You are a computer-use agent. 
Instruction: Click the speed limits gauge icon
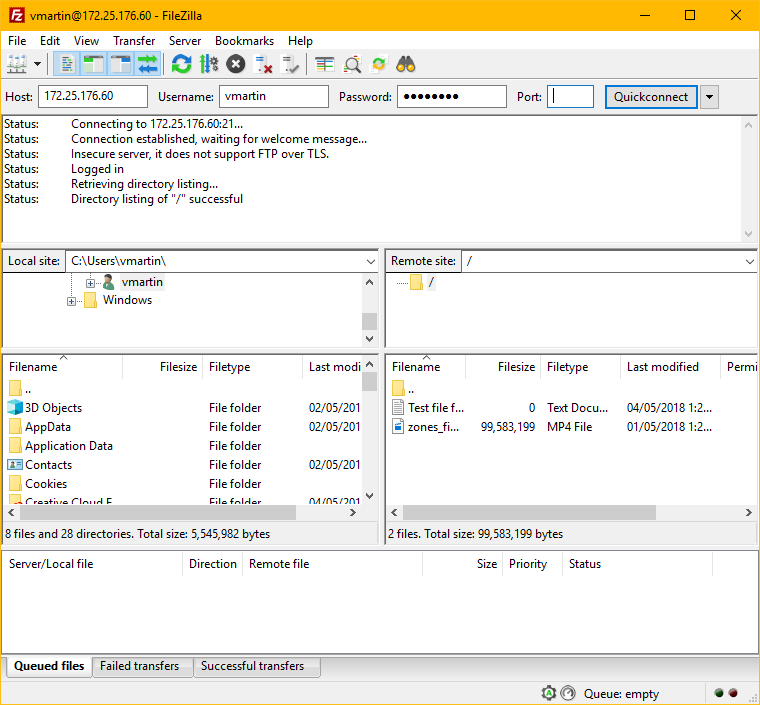[x=568, y=693]
